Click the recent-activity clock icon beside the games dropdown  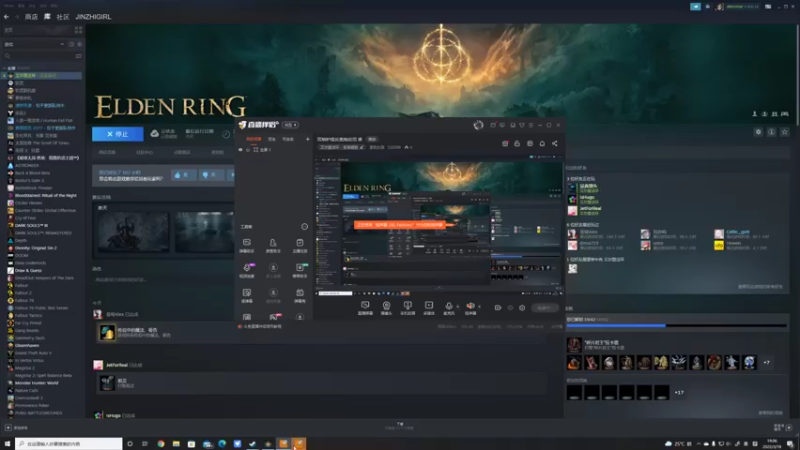[71, 44]
